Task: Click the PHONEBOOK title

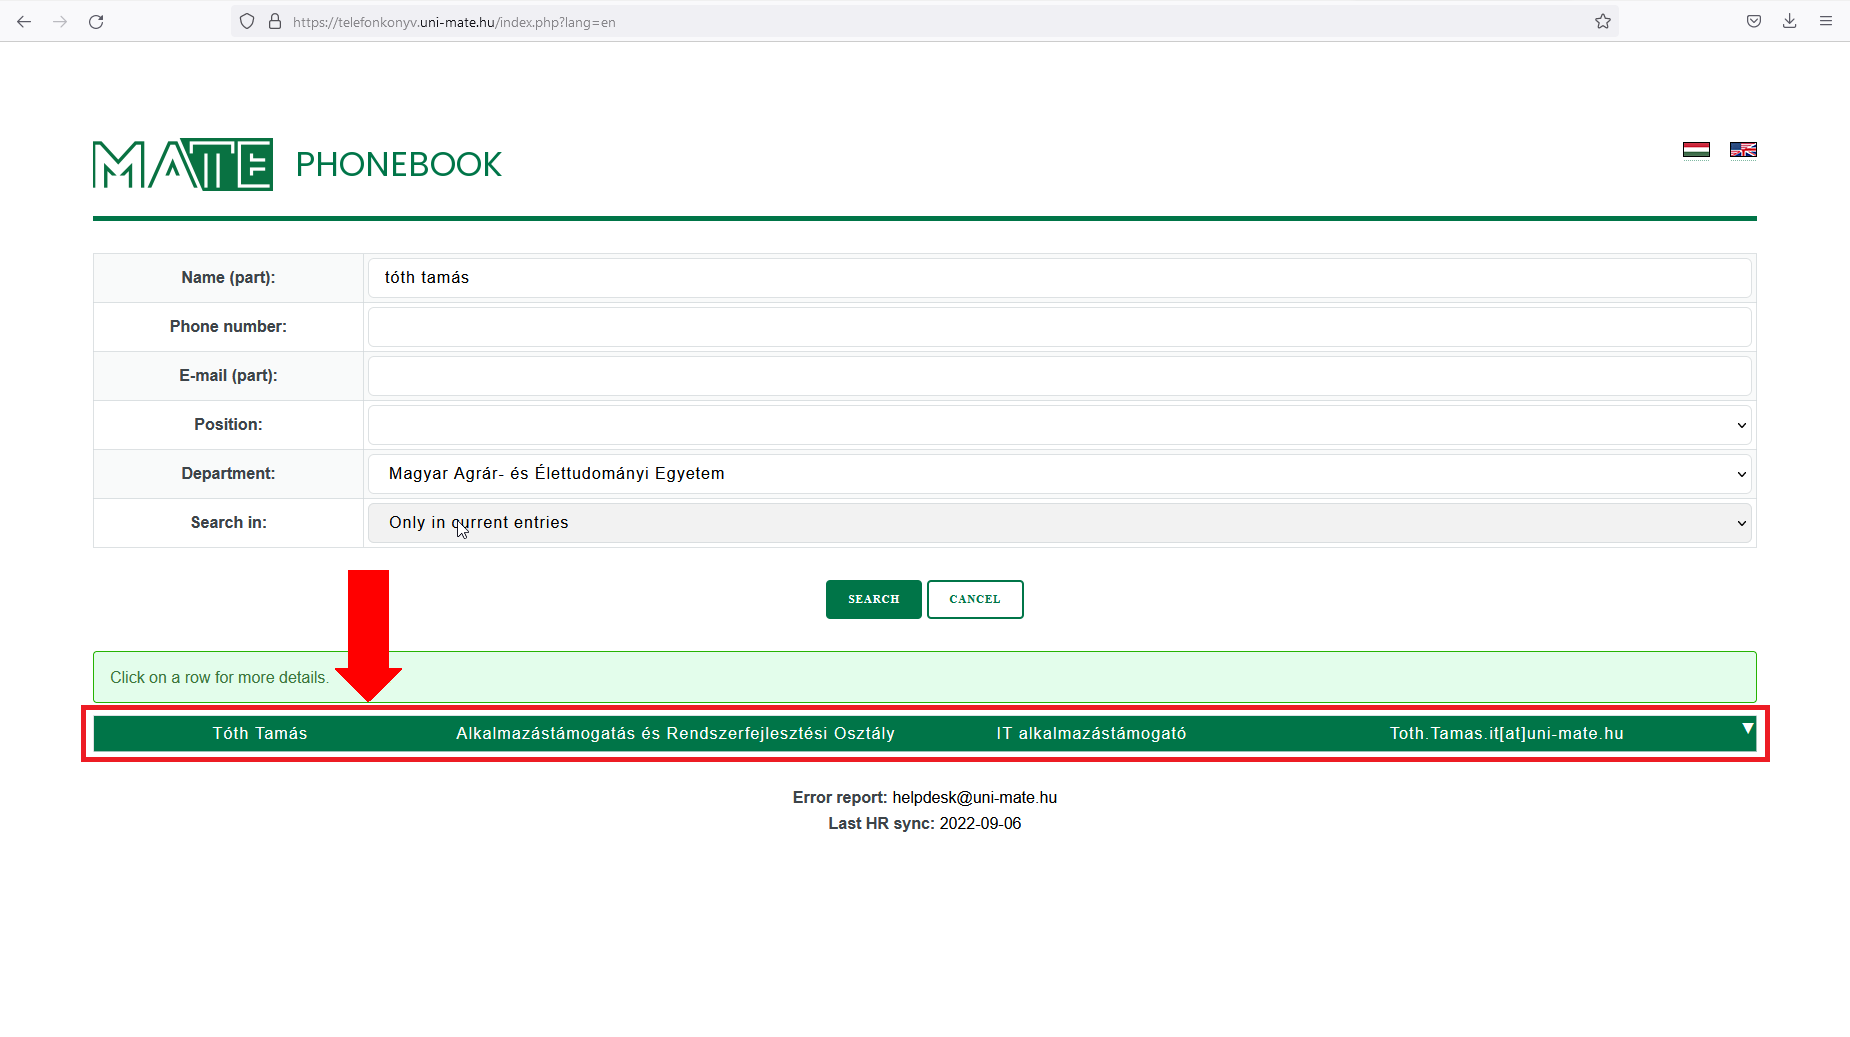Action: (x=399, y=164)
